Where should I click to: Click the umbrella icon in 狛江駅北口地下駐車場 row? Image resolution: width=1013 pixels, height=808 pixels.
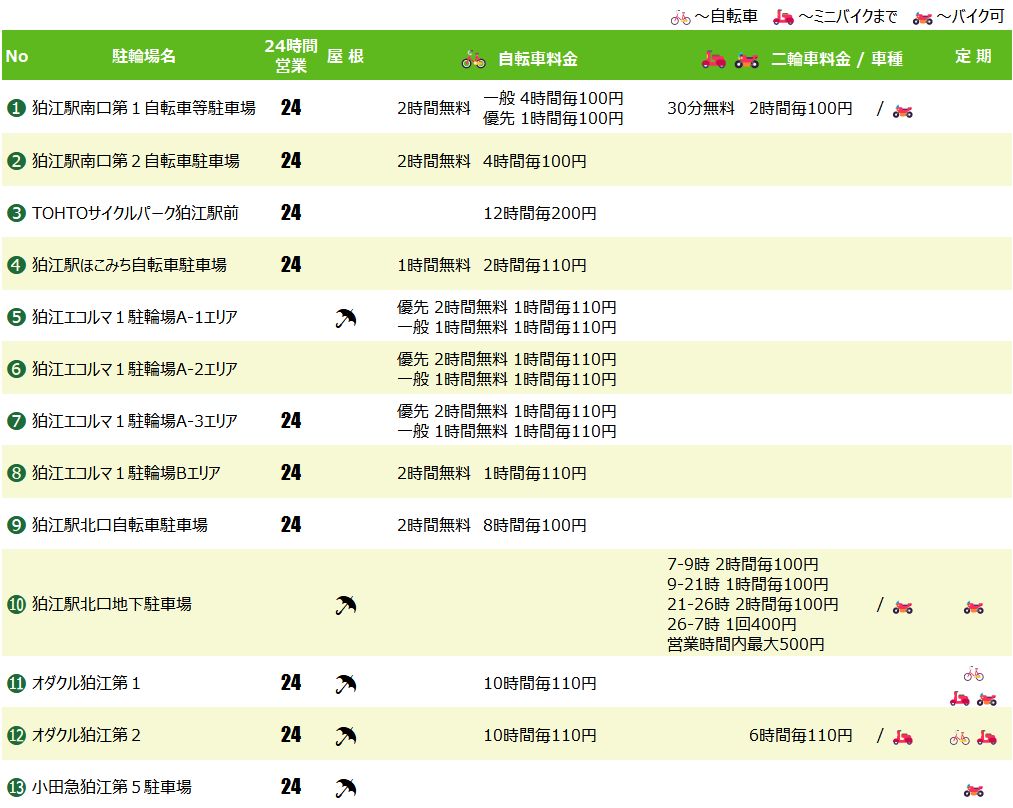point(346,605)
